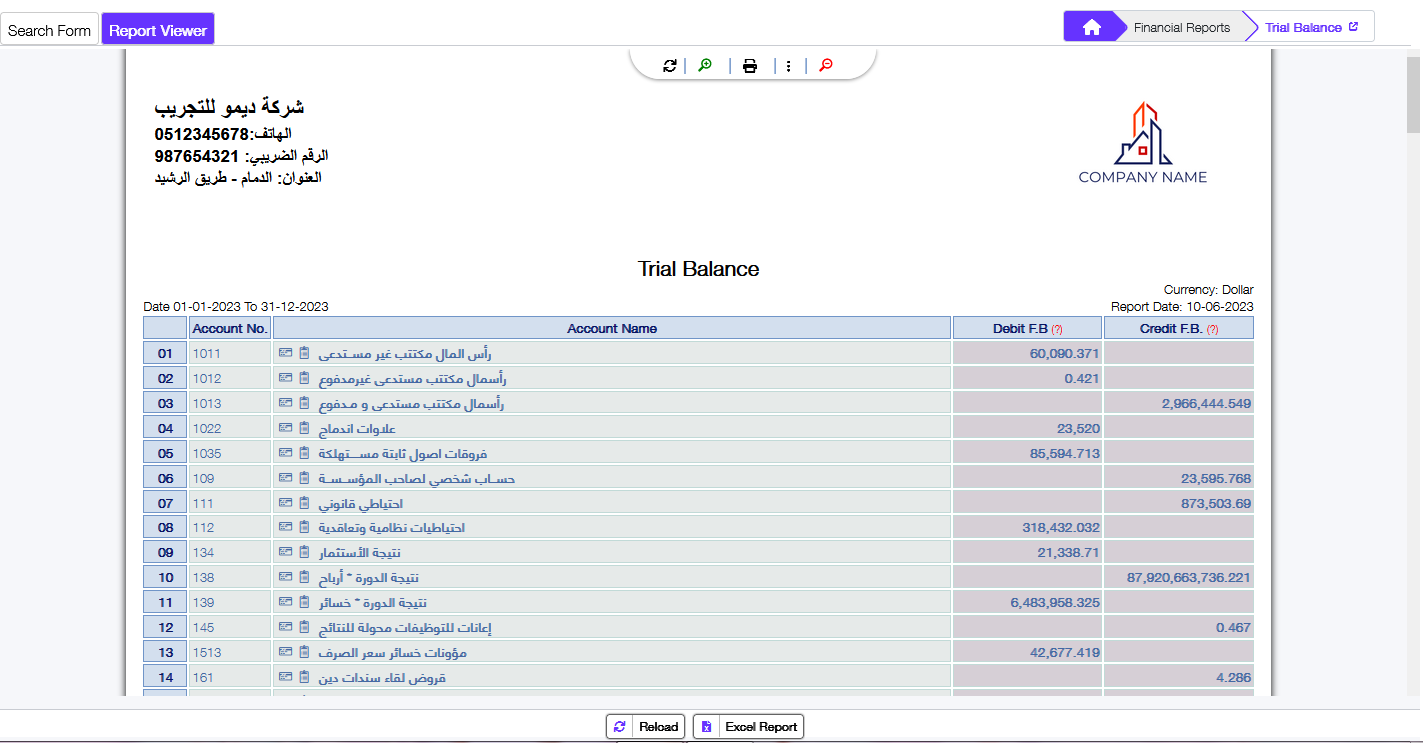
Task: Click the card icon for account 134
Action: pyautogui.click(x=285, y=552)
